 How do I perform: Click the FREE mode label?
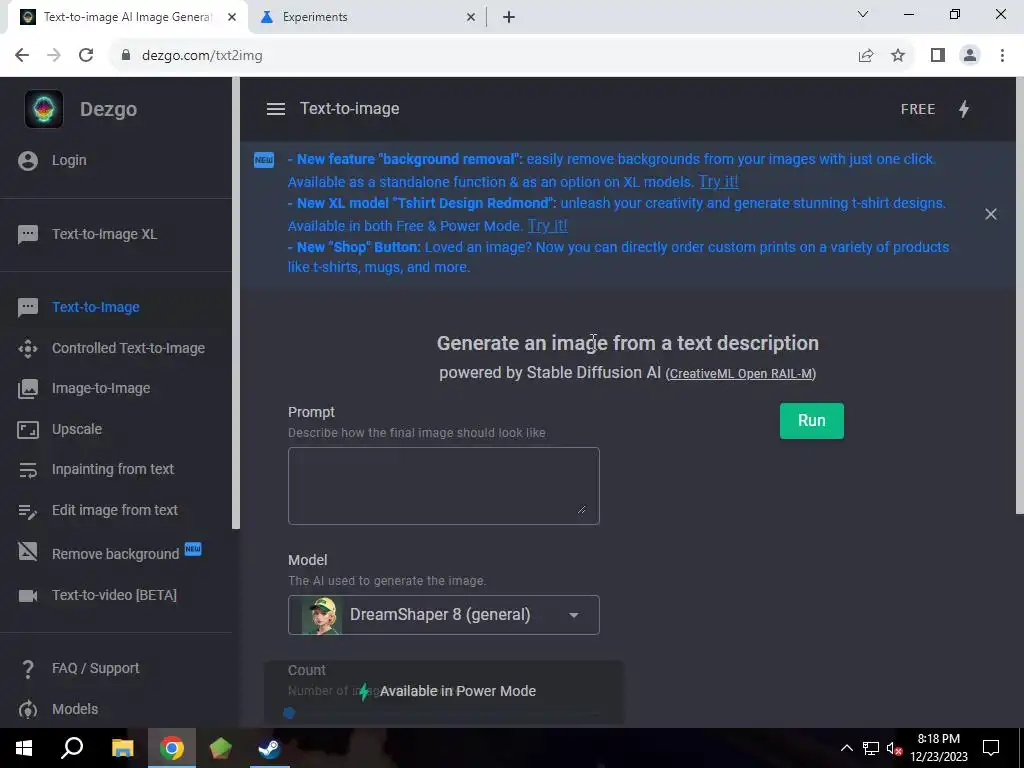[918, 110]
